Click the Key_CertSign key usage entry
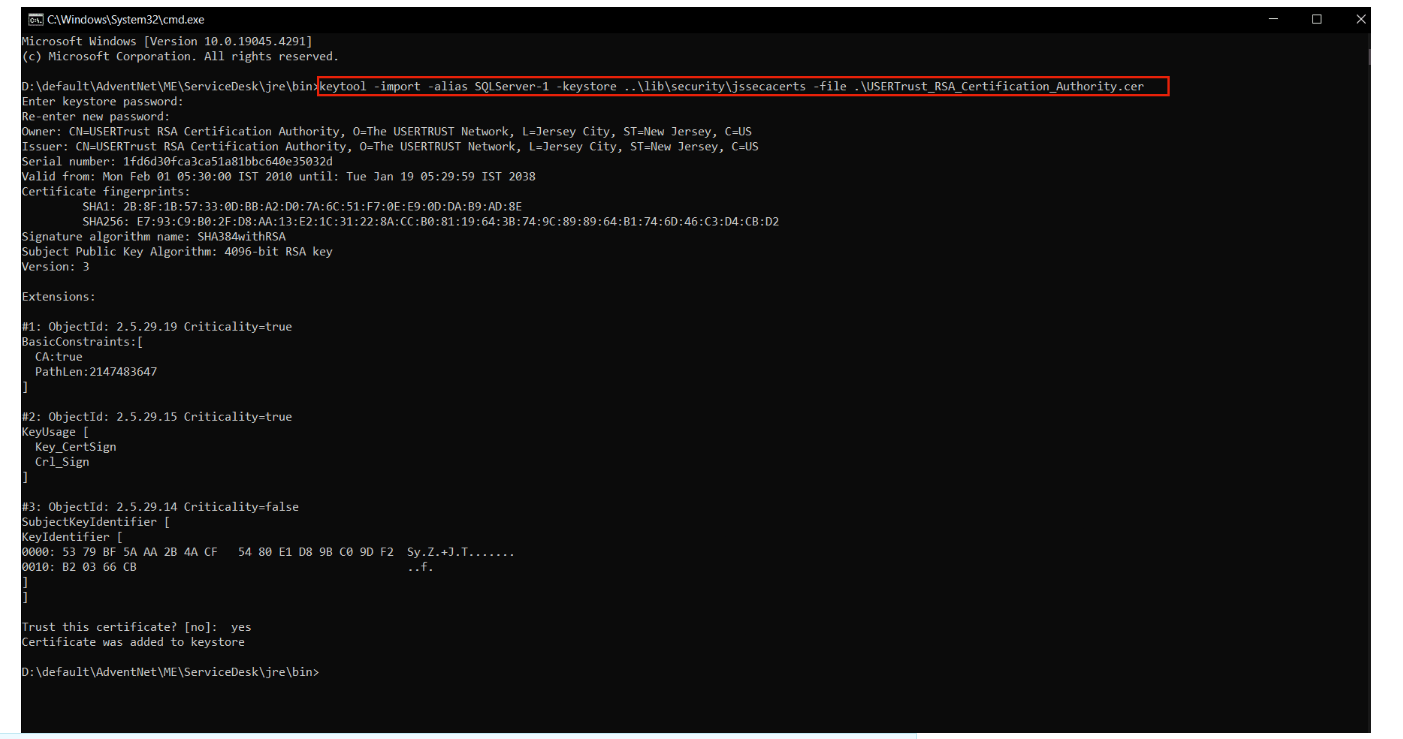This screenshot has height=739, width=1403. (x=75, y=447)
